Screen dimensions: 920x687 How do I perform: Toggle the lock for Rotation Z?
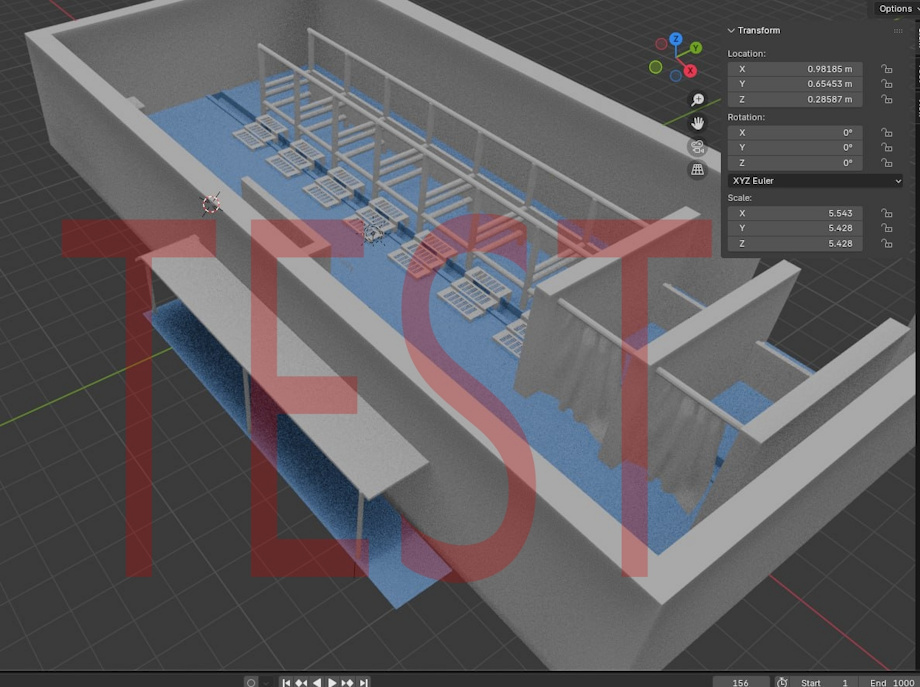(x=886, y=162)
